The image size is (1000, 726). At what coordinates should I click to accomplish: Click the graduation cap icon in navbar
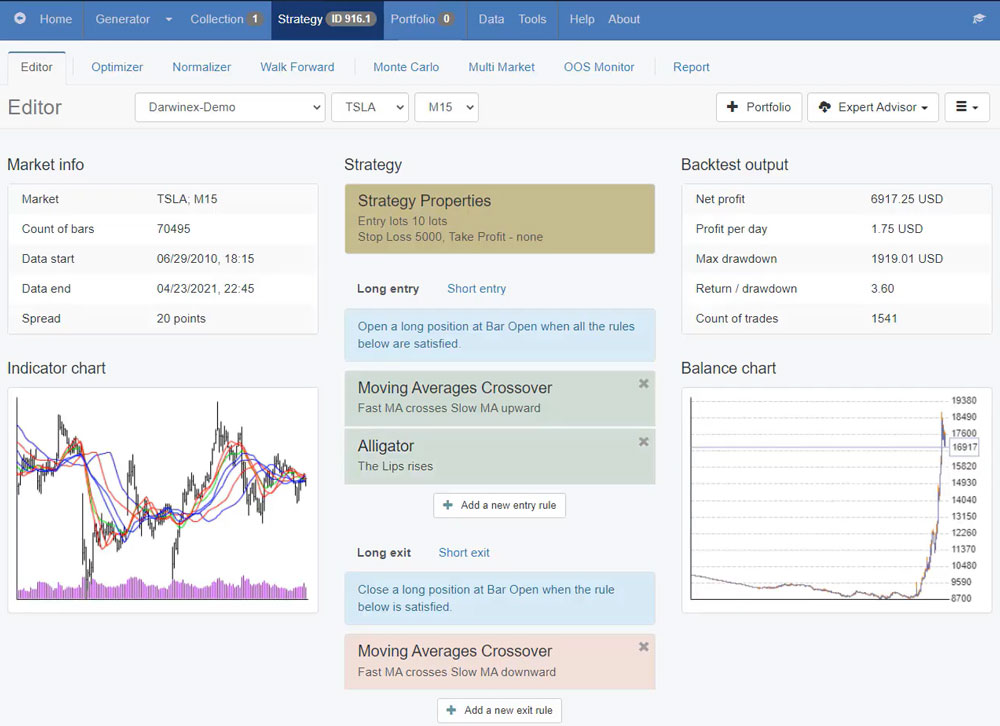(978, 19)
